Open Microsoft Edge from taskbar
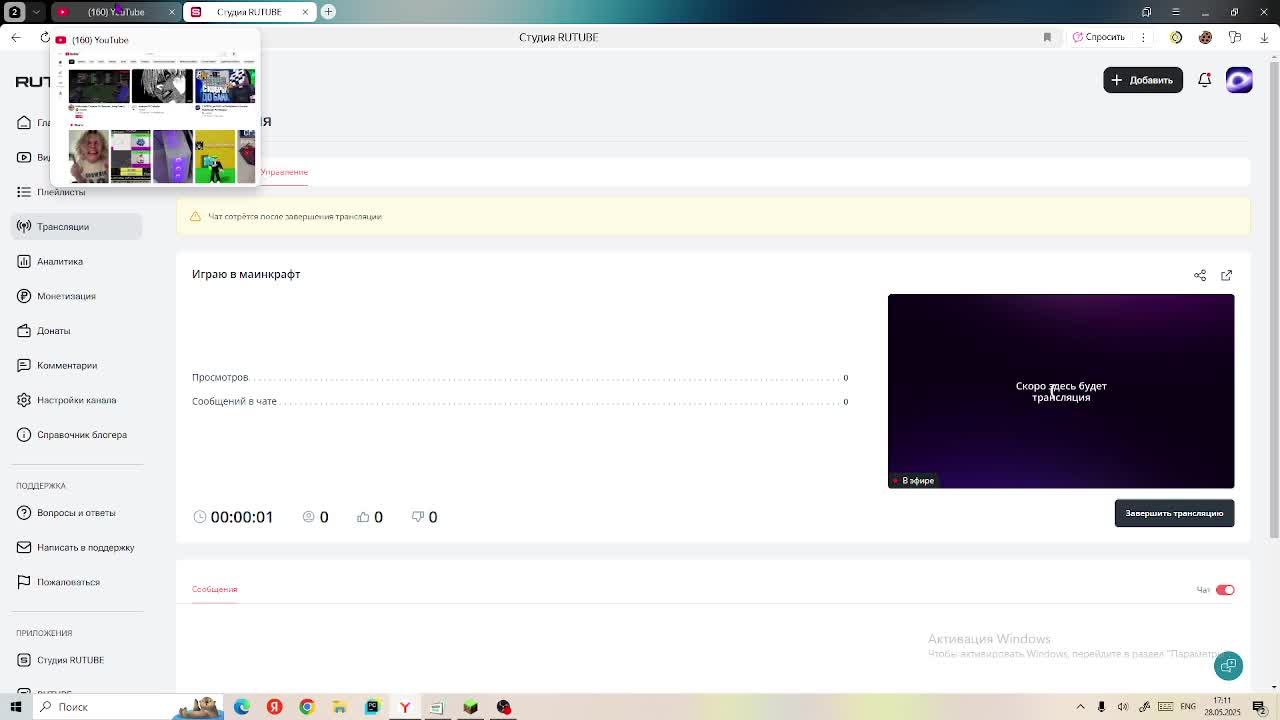 click(x=242, y=707)
